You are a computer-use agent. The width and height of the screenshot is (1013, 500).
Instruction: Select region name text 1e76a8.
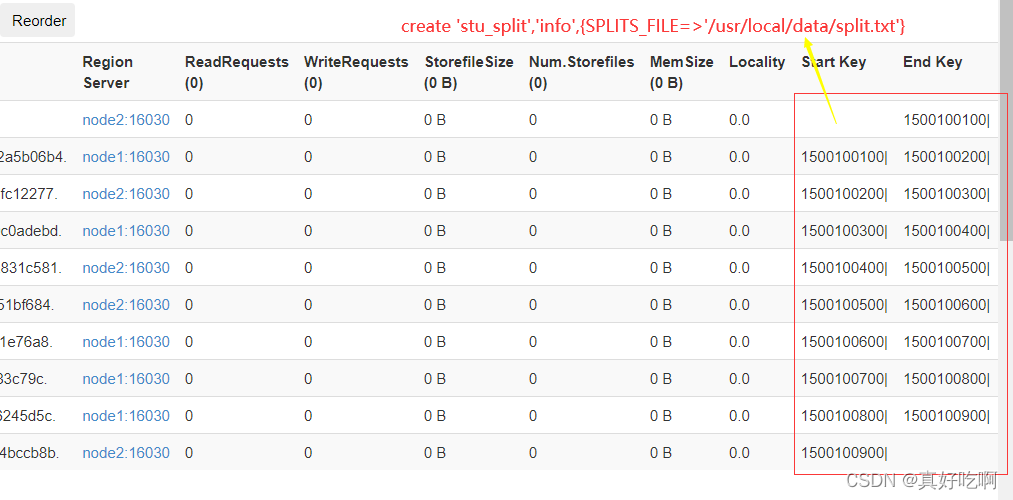pos(26,342)
